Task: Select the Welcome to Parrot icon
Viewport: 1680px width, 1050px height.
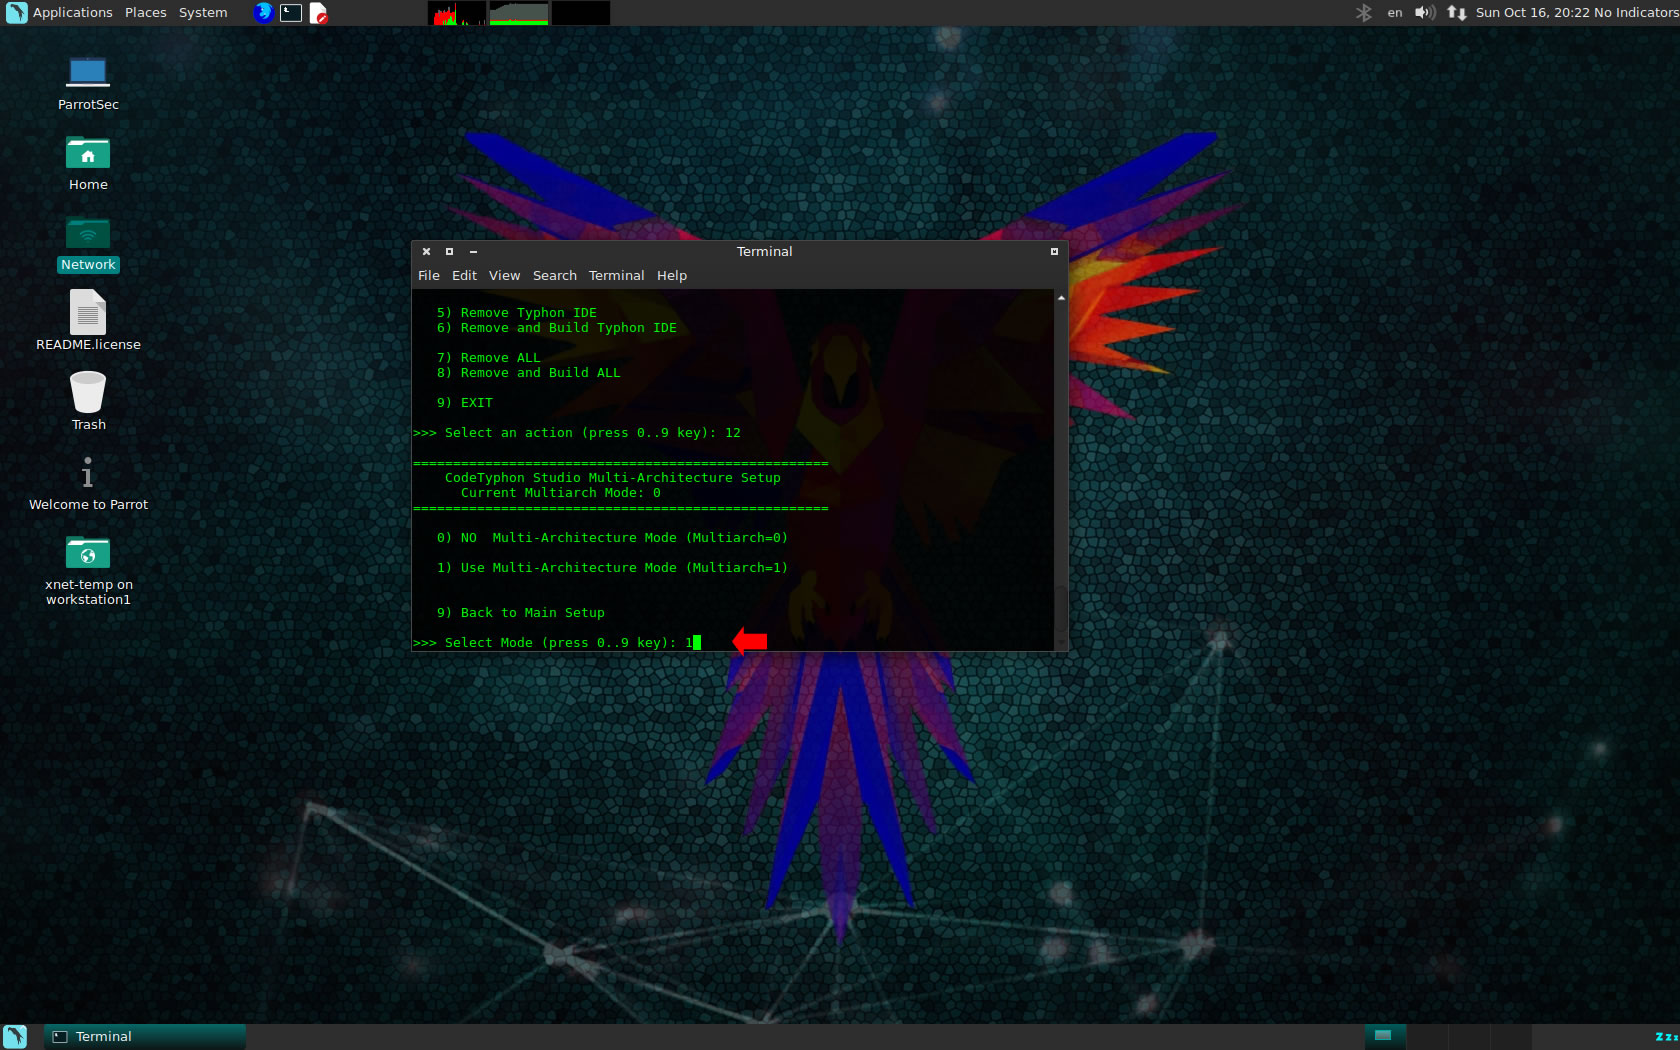Action: pyautogui.click(x=88, y=474)
